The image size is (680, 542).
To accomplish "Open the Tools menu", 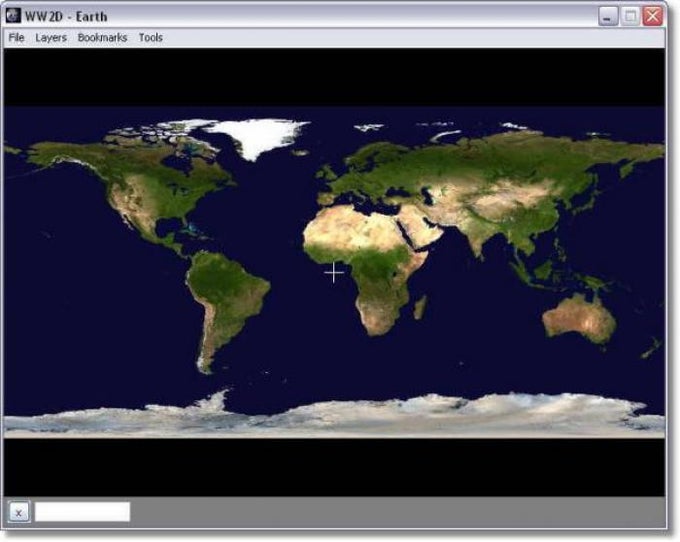I will pyautogui.click(x=150, y=38).
